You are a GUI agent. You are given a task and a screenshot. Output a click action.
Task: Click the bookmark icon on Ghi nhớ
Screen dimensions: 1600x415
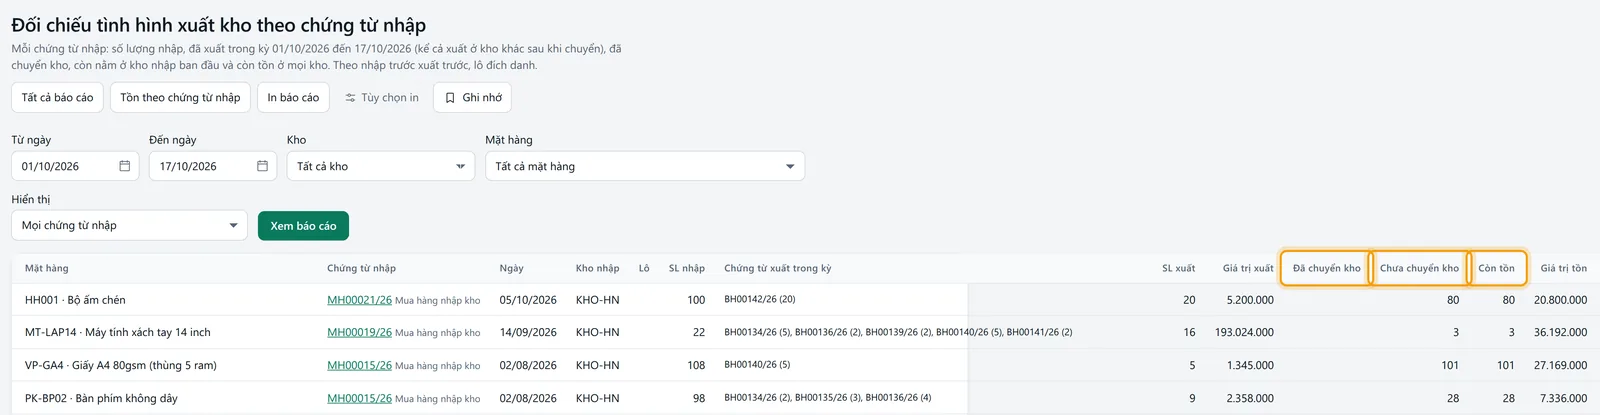[450, 98]
